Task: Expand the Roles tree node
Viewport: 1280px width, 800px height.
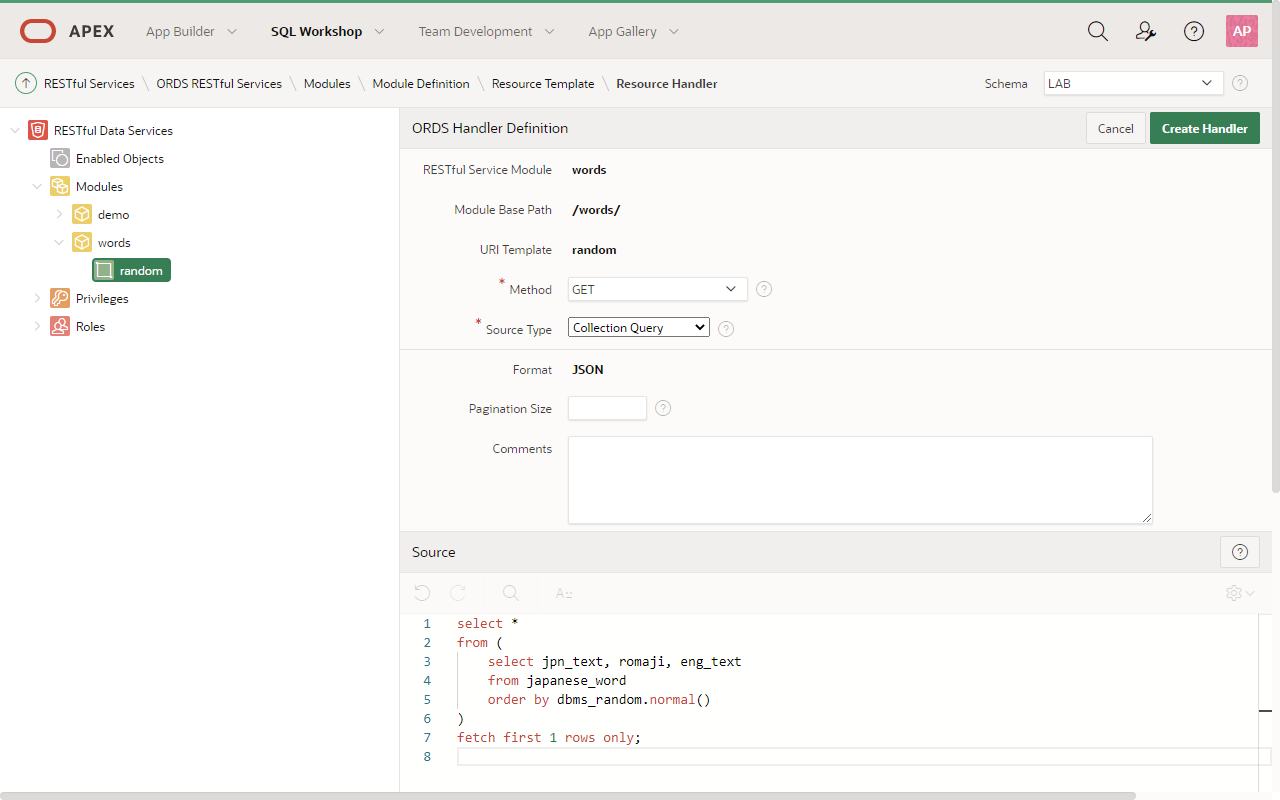Action: point(37,326)
